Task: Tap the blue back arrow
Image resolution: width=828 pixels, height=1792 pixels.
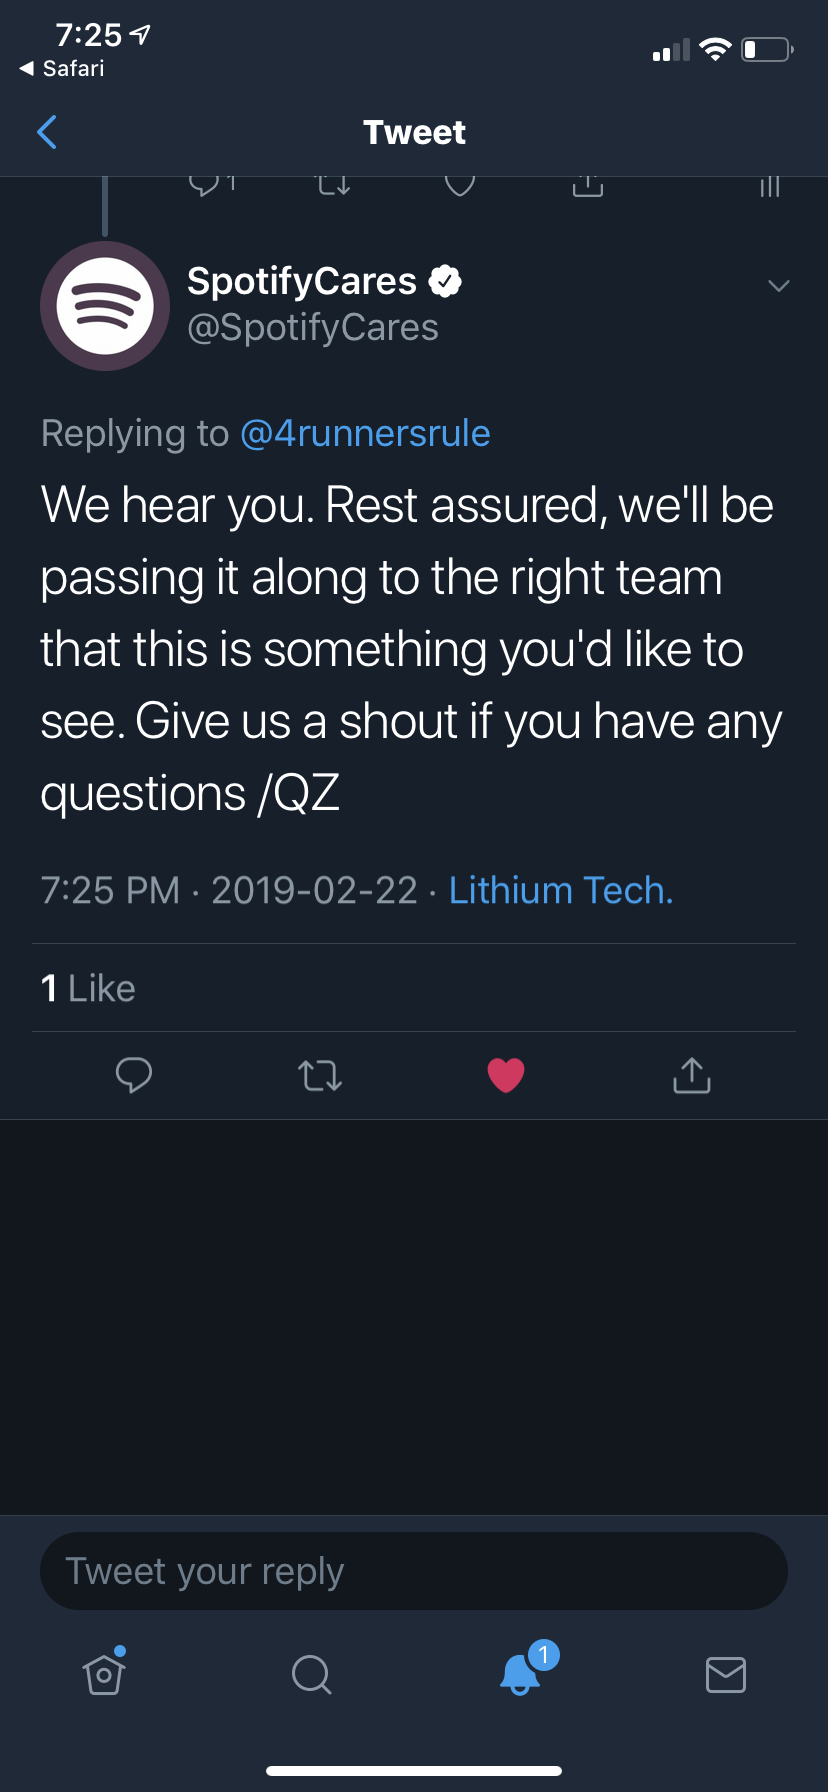Action: click(47, 132)
